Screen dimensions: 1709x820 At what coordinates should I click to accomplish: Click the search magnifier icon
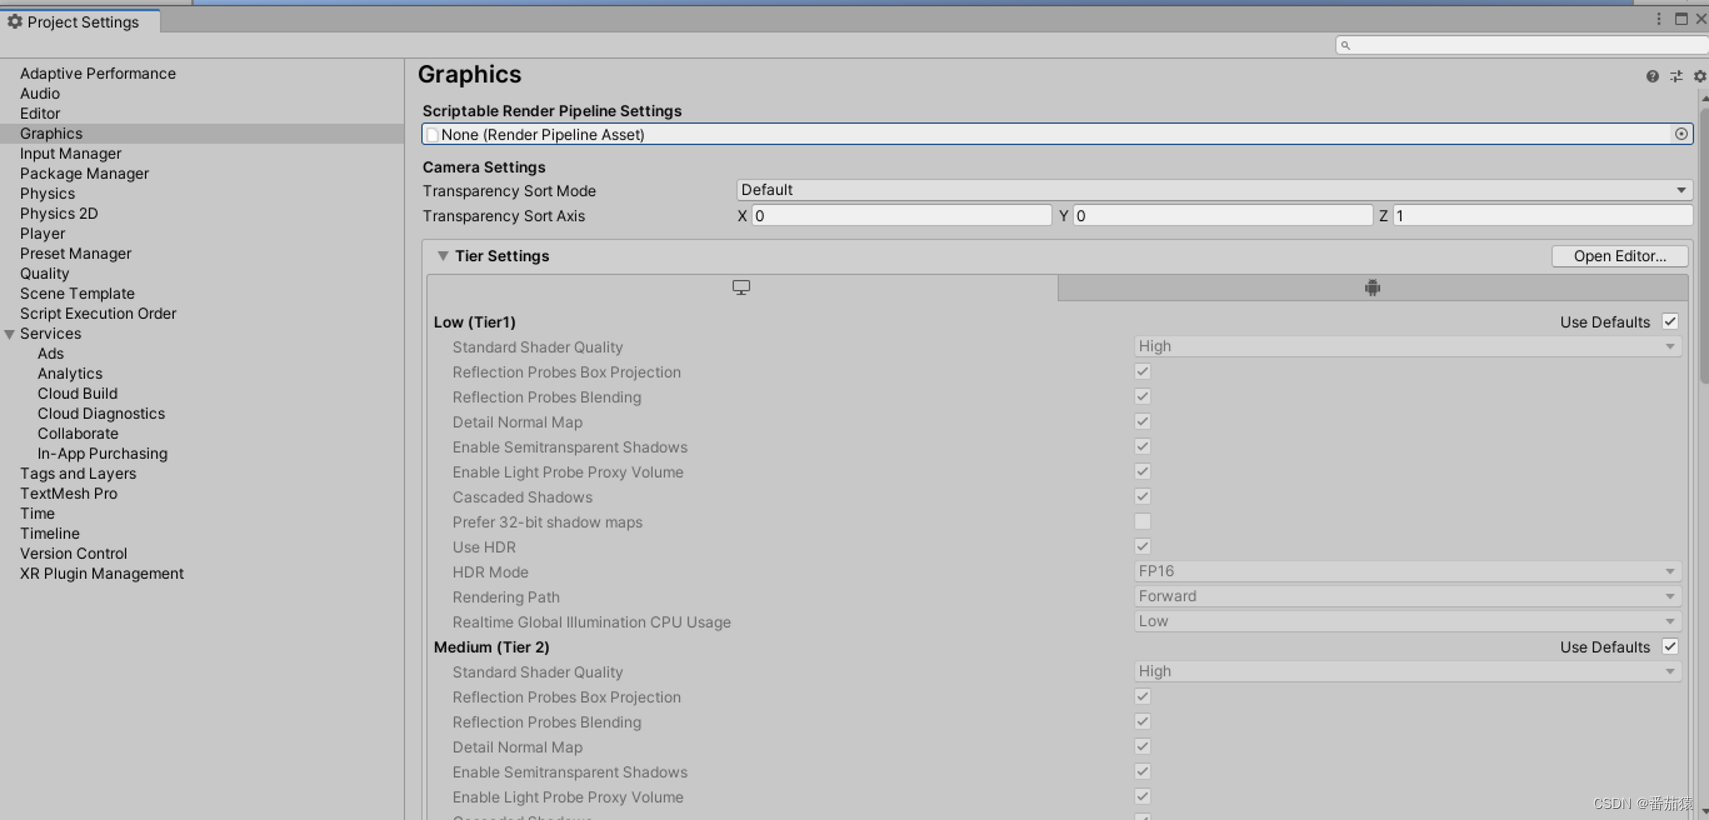tap(1346, 45)
